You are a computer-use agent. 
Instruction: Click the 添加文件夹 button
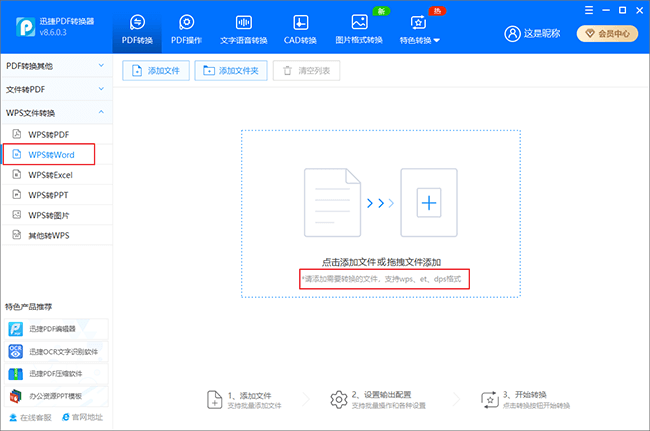231,70
